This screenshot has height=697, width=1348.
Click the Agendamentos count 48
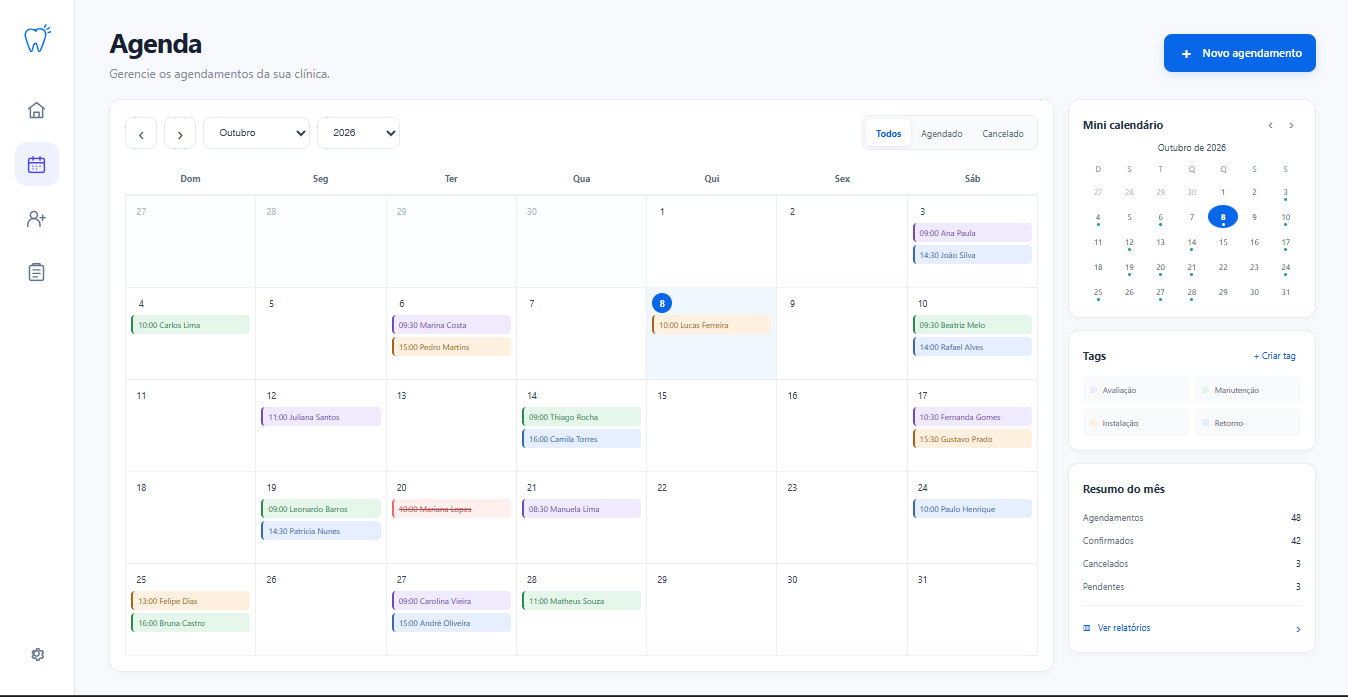click(1295, 518)
